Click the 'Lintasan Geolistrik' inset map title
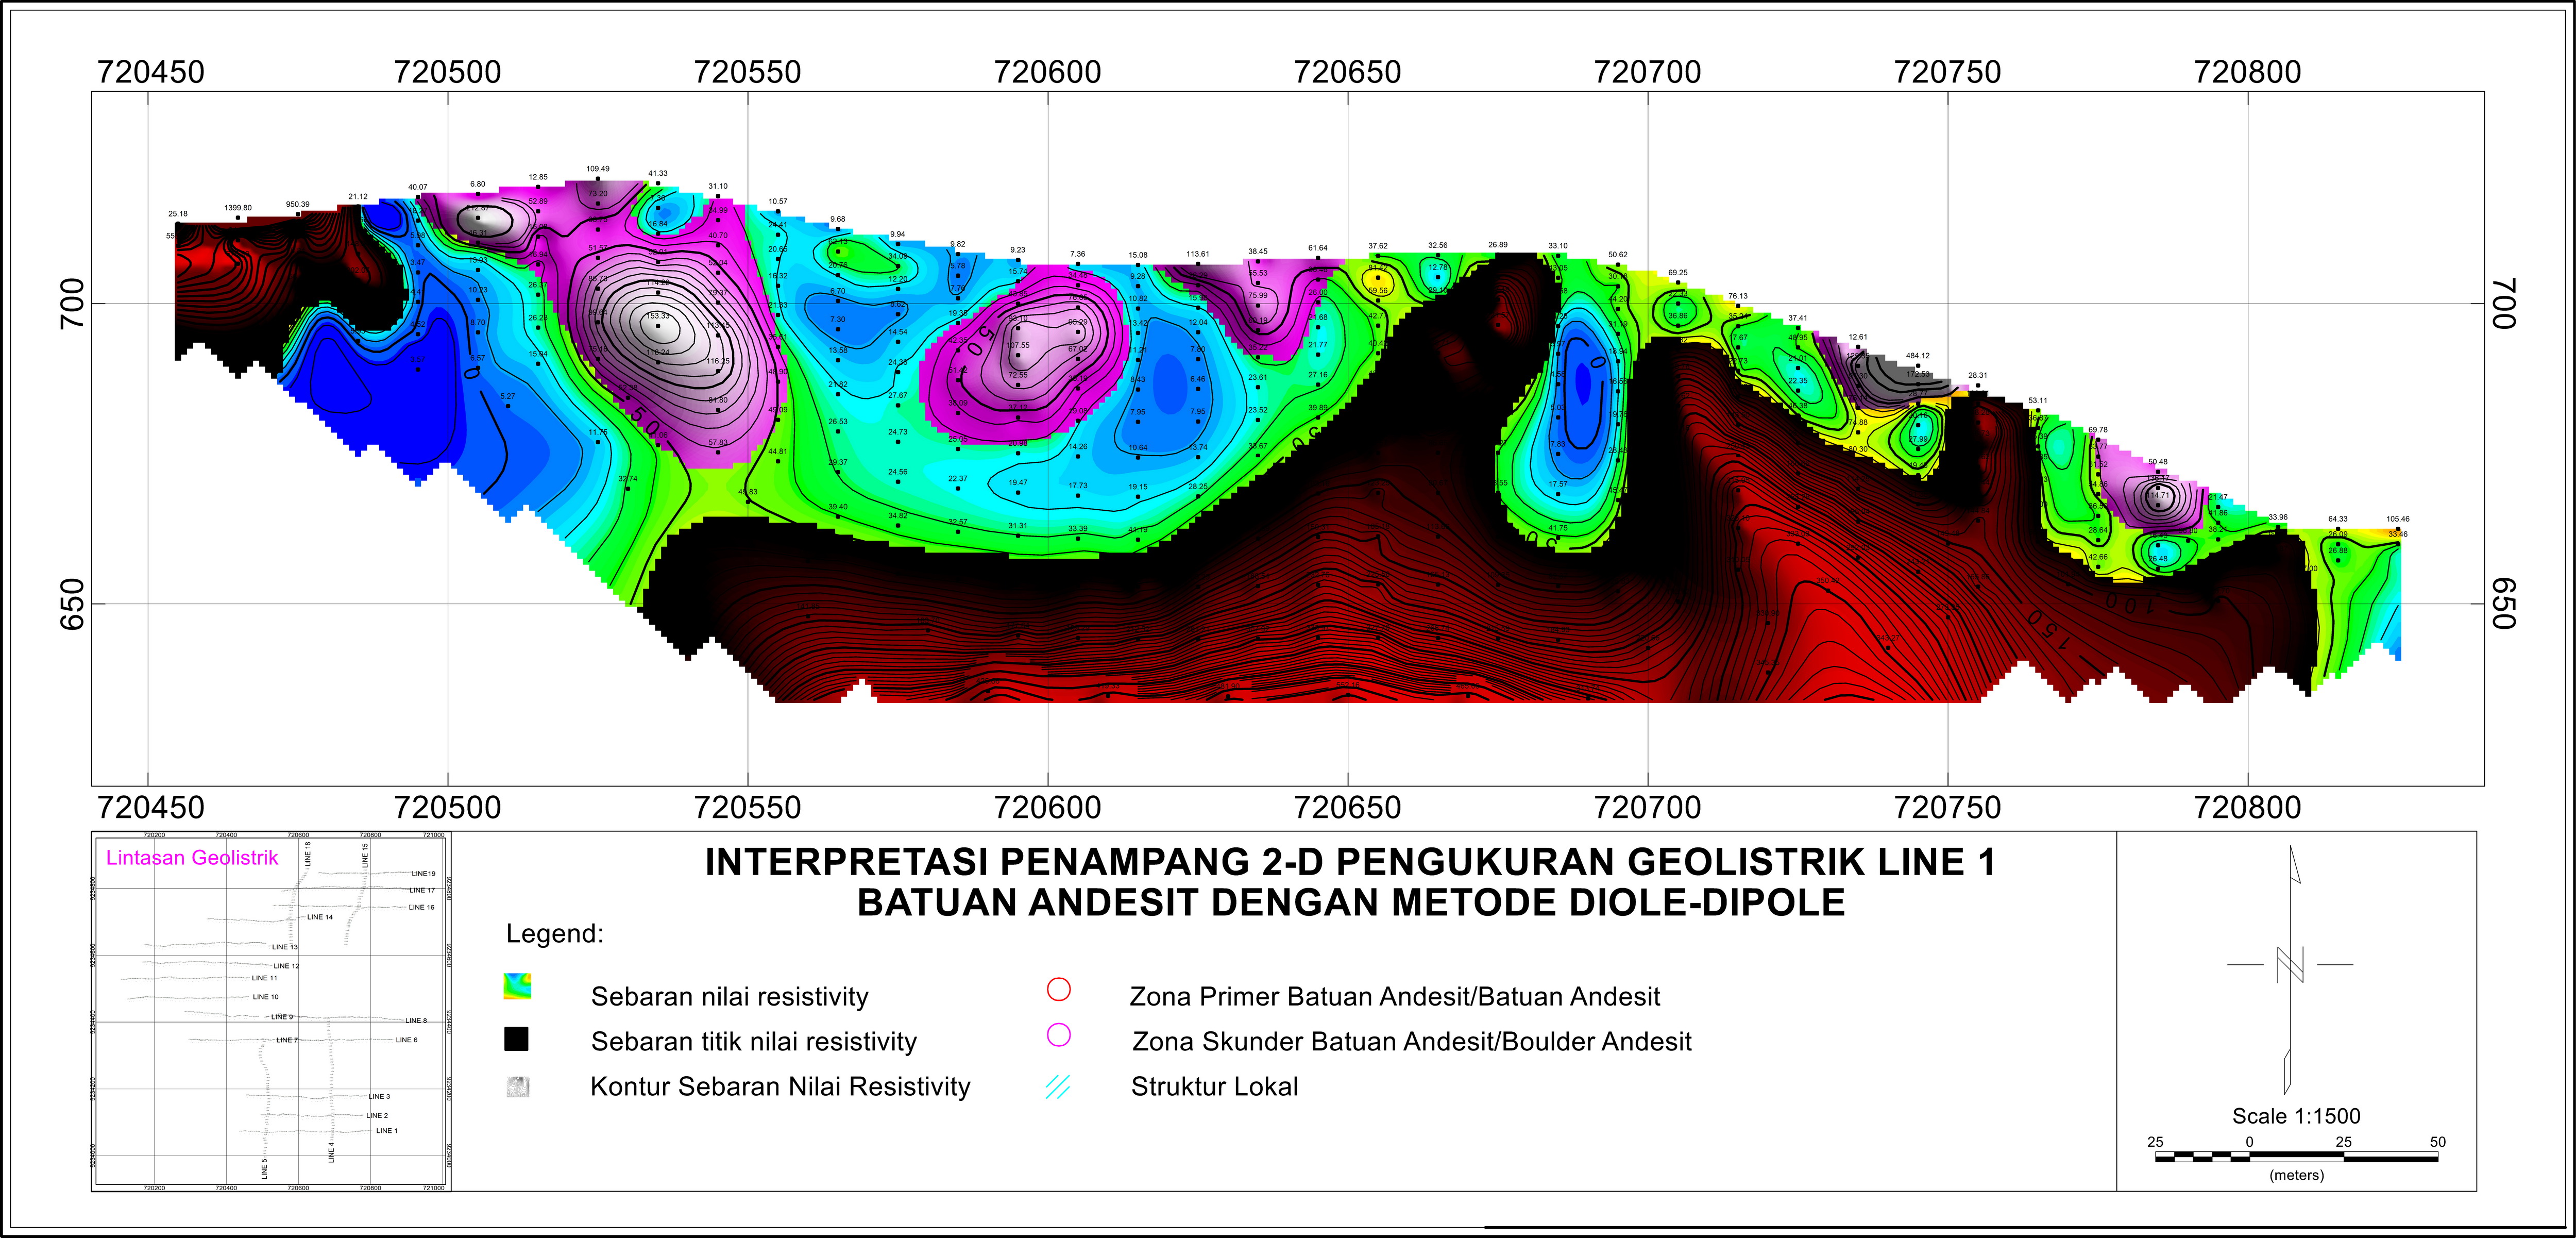This screenshot has height=1238, width=2576. 192,858
